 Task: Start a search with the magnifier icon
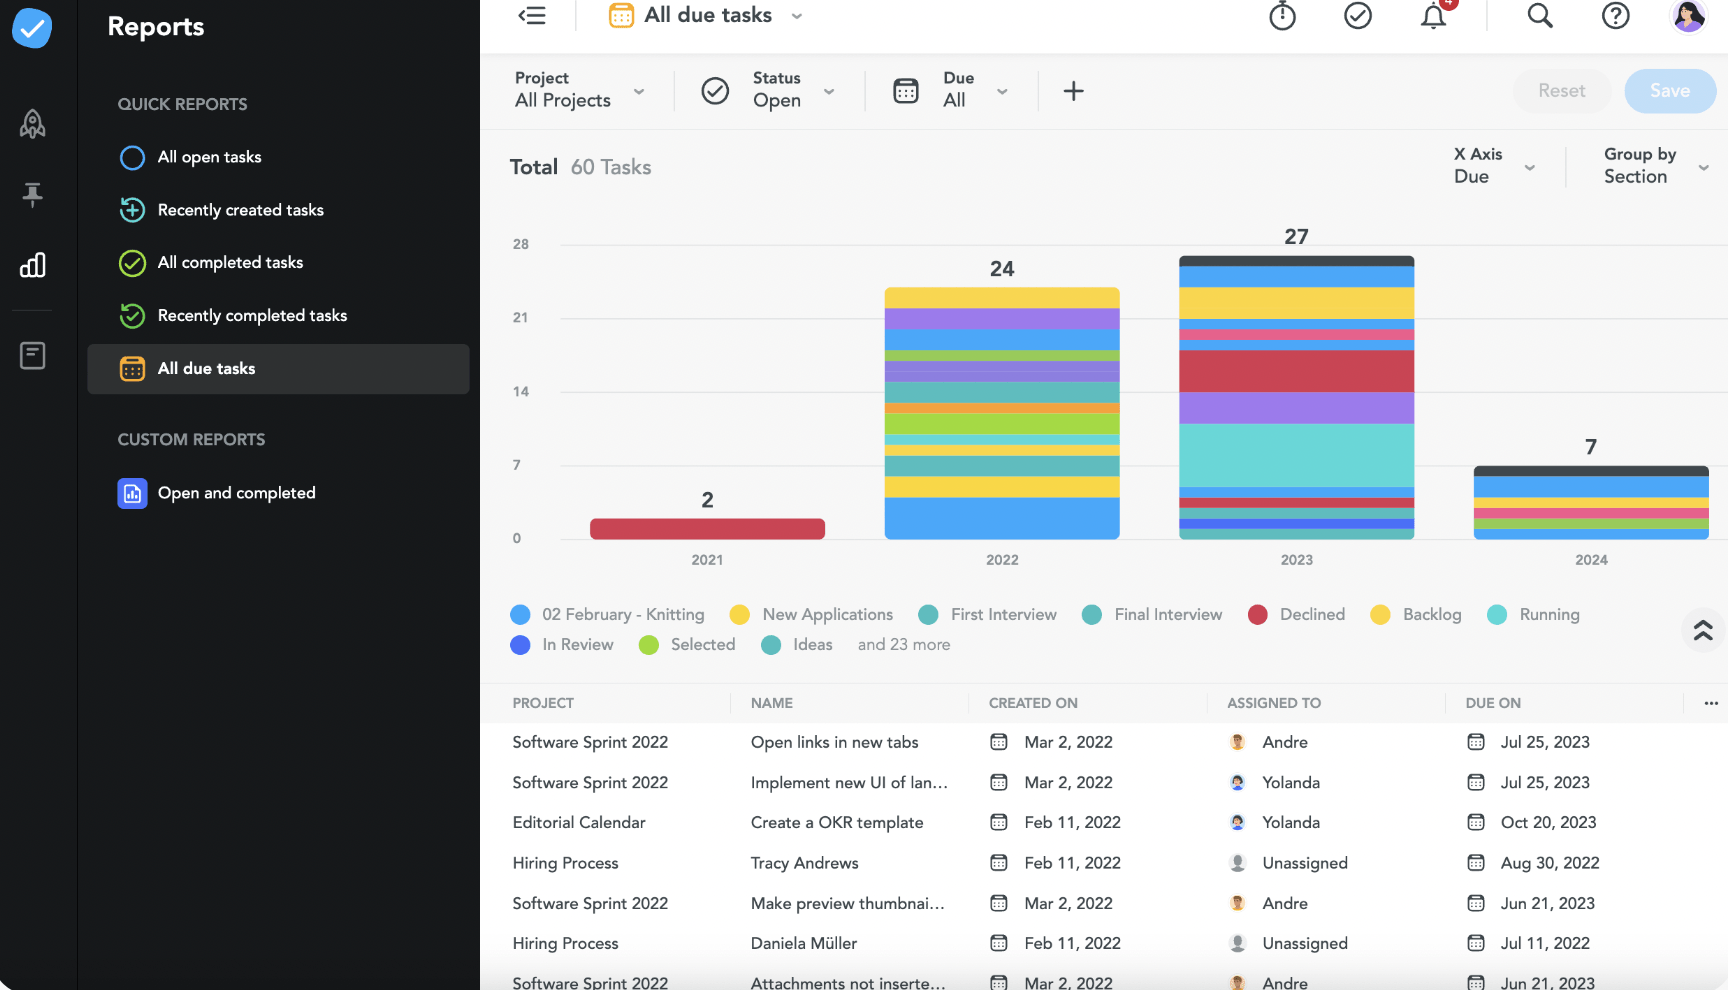[1539, 16]
